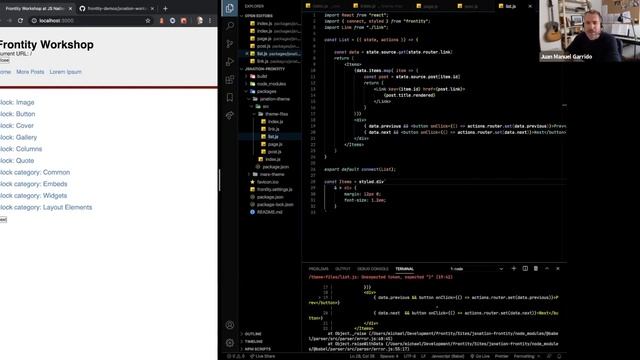Image resolution: width=640 pixels, height=360 pixels.
Task: Close the GitHub frontity-demos browser tab
Action: click(152, 8)
